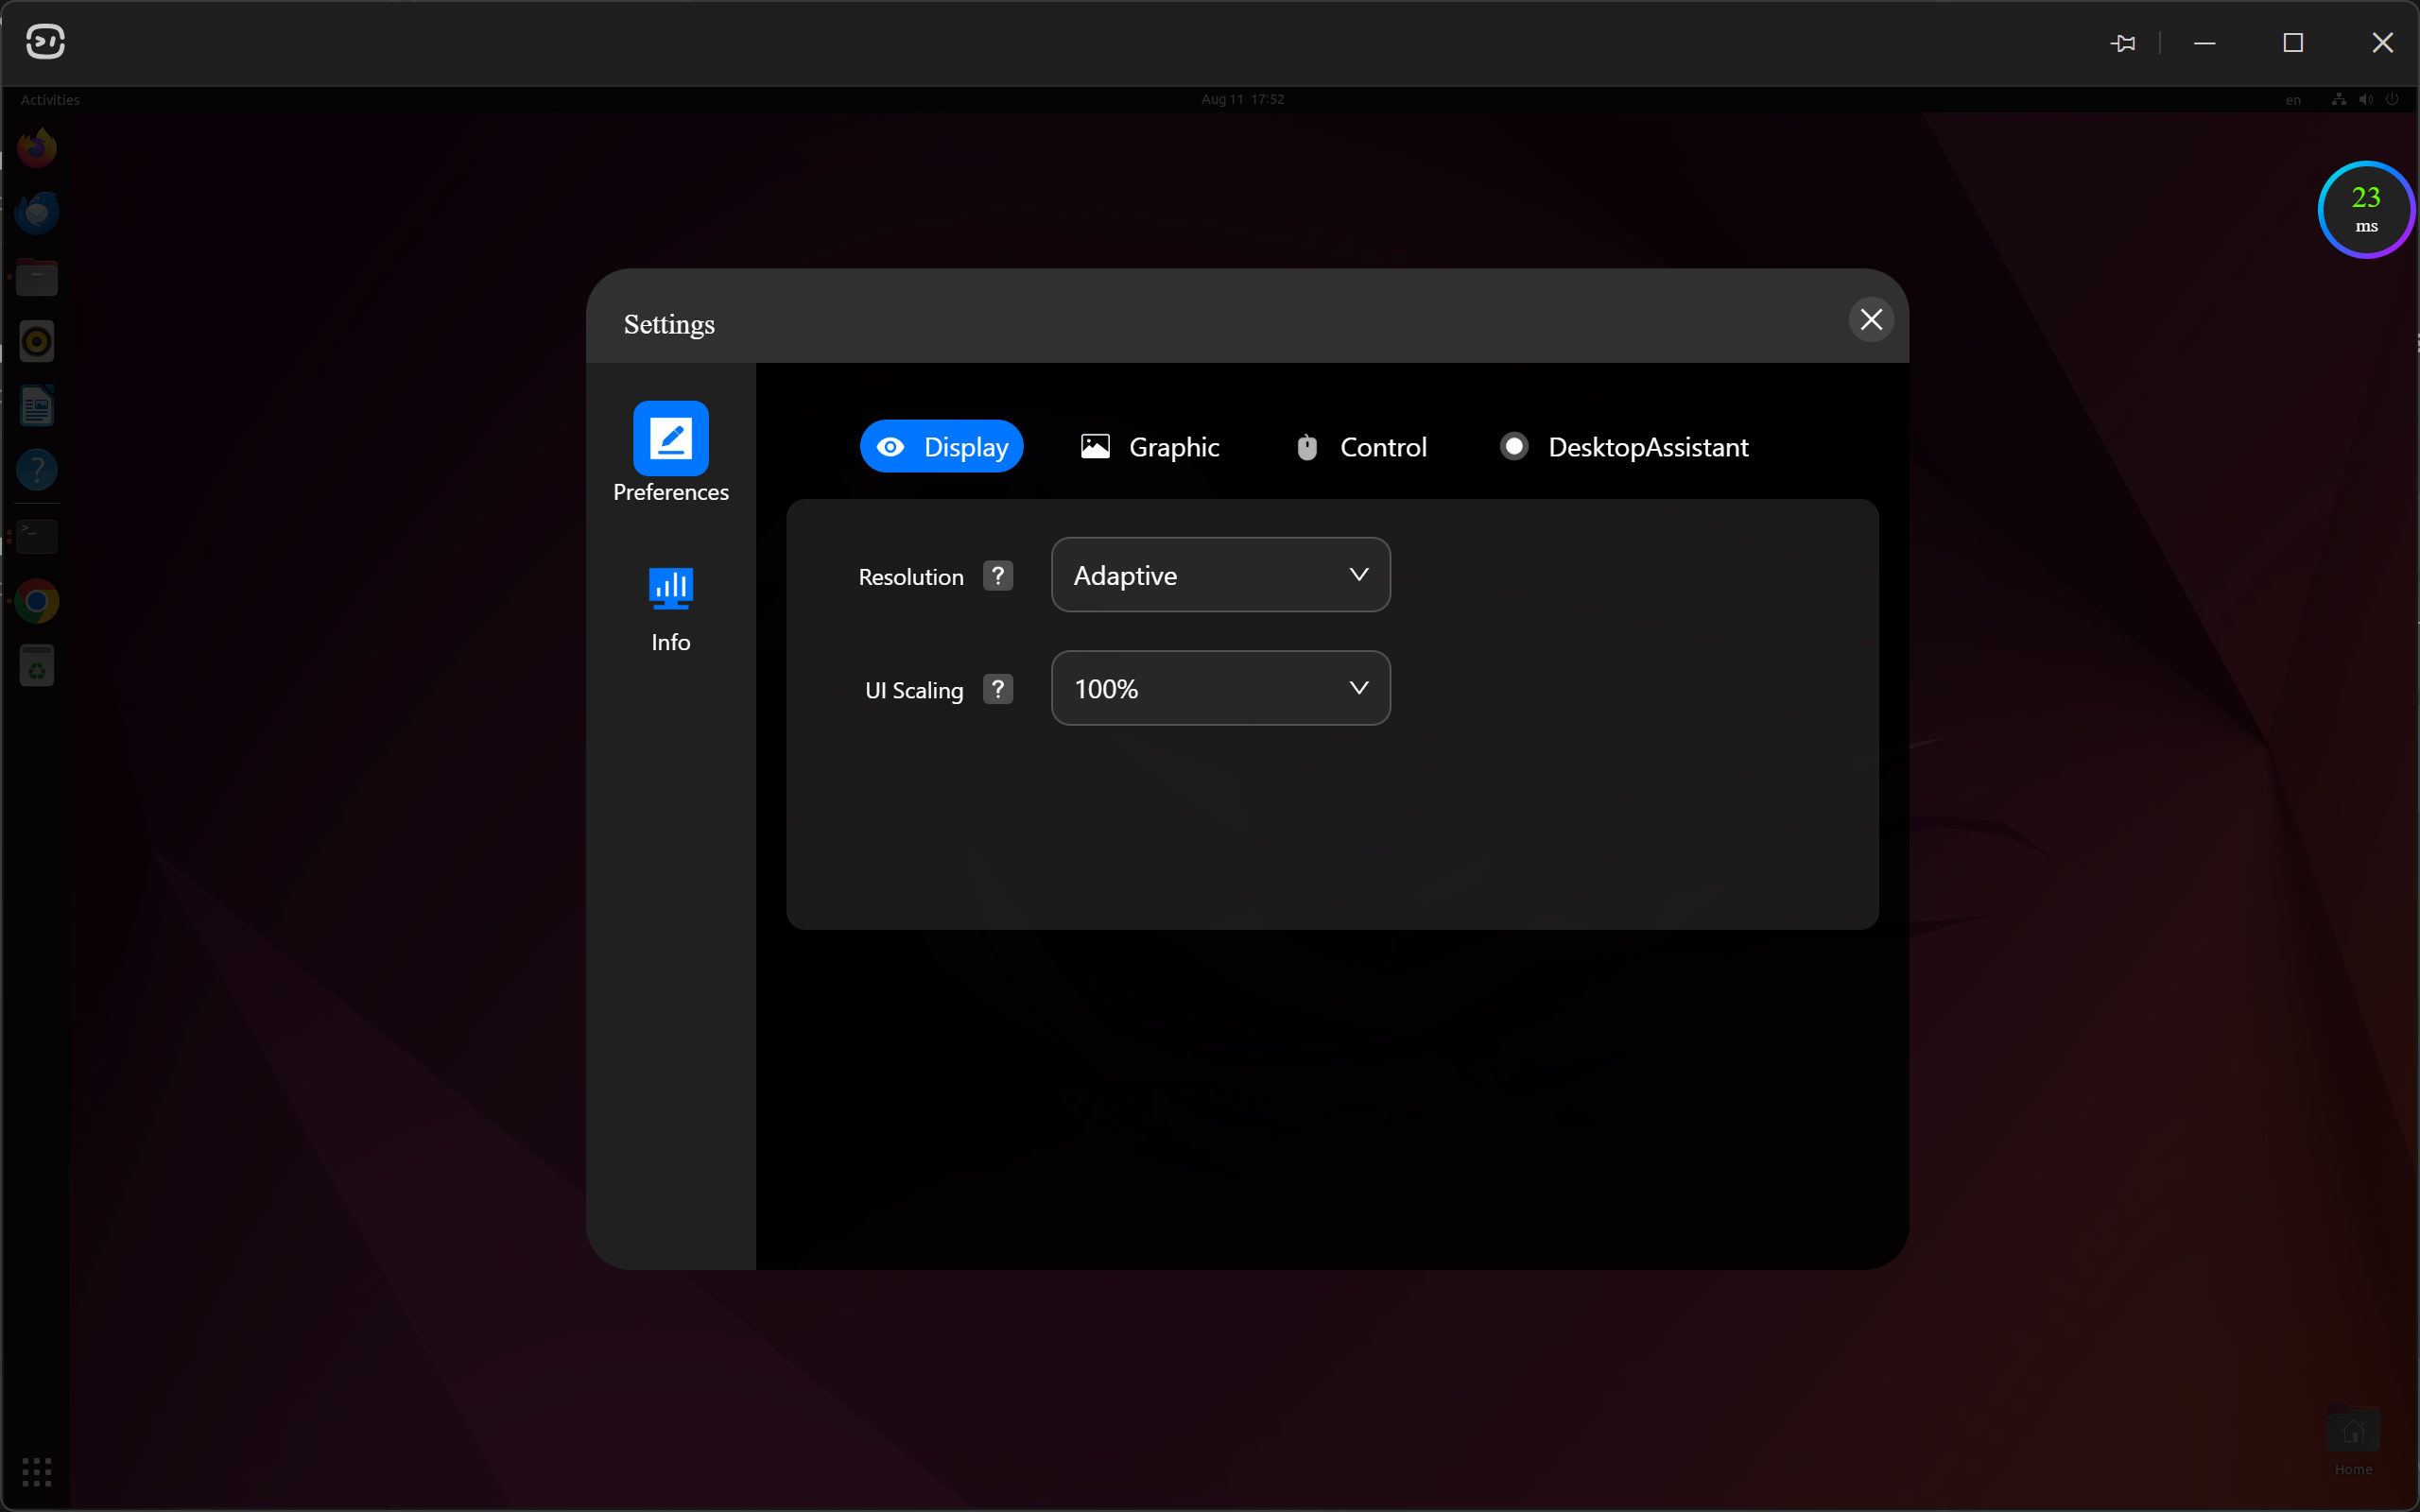This screenshot has height=1512, width=2420.
Task: Switch to the DesktopAssistant tab
Action: click(x=1624, y=447)
